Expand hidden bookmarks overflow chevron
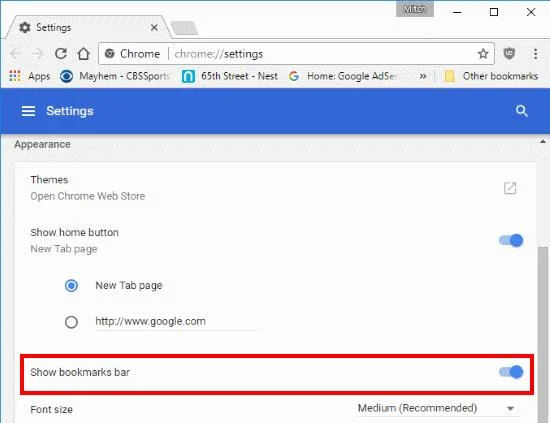The image size is (550, 423). tap(423, 76)
